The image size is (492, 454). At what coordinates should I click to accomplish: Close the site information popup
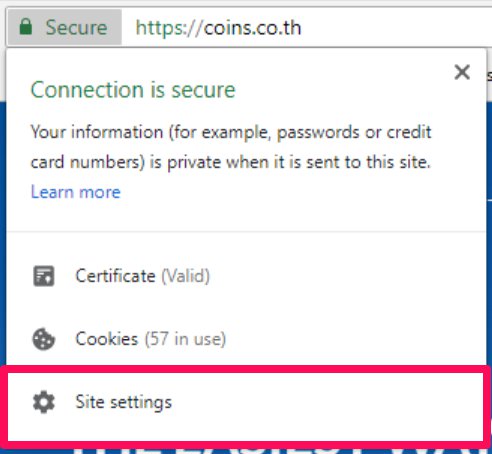click(462, 72)
